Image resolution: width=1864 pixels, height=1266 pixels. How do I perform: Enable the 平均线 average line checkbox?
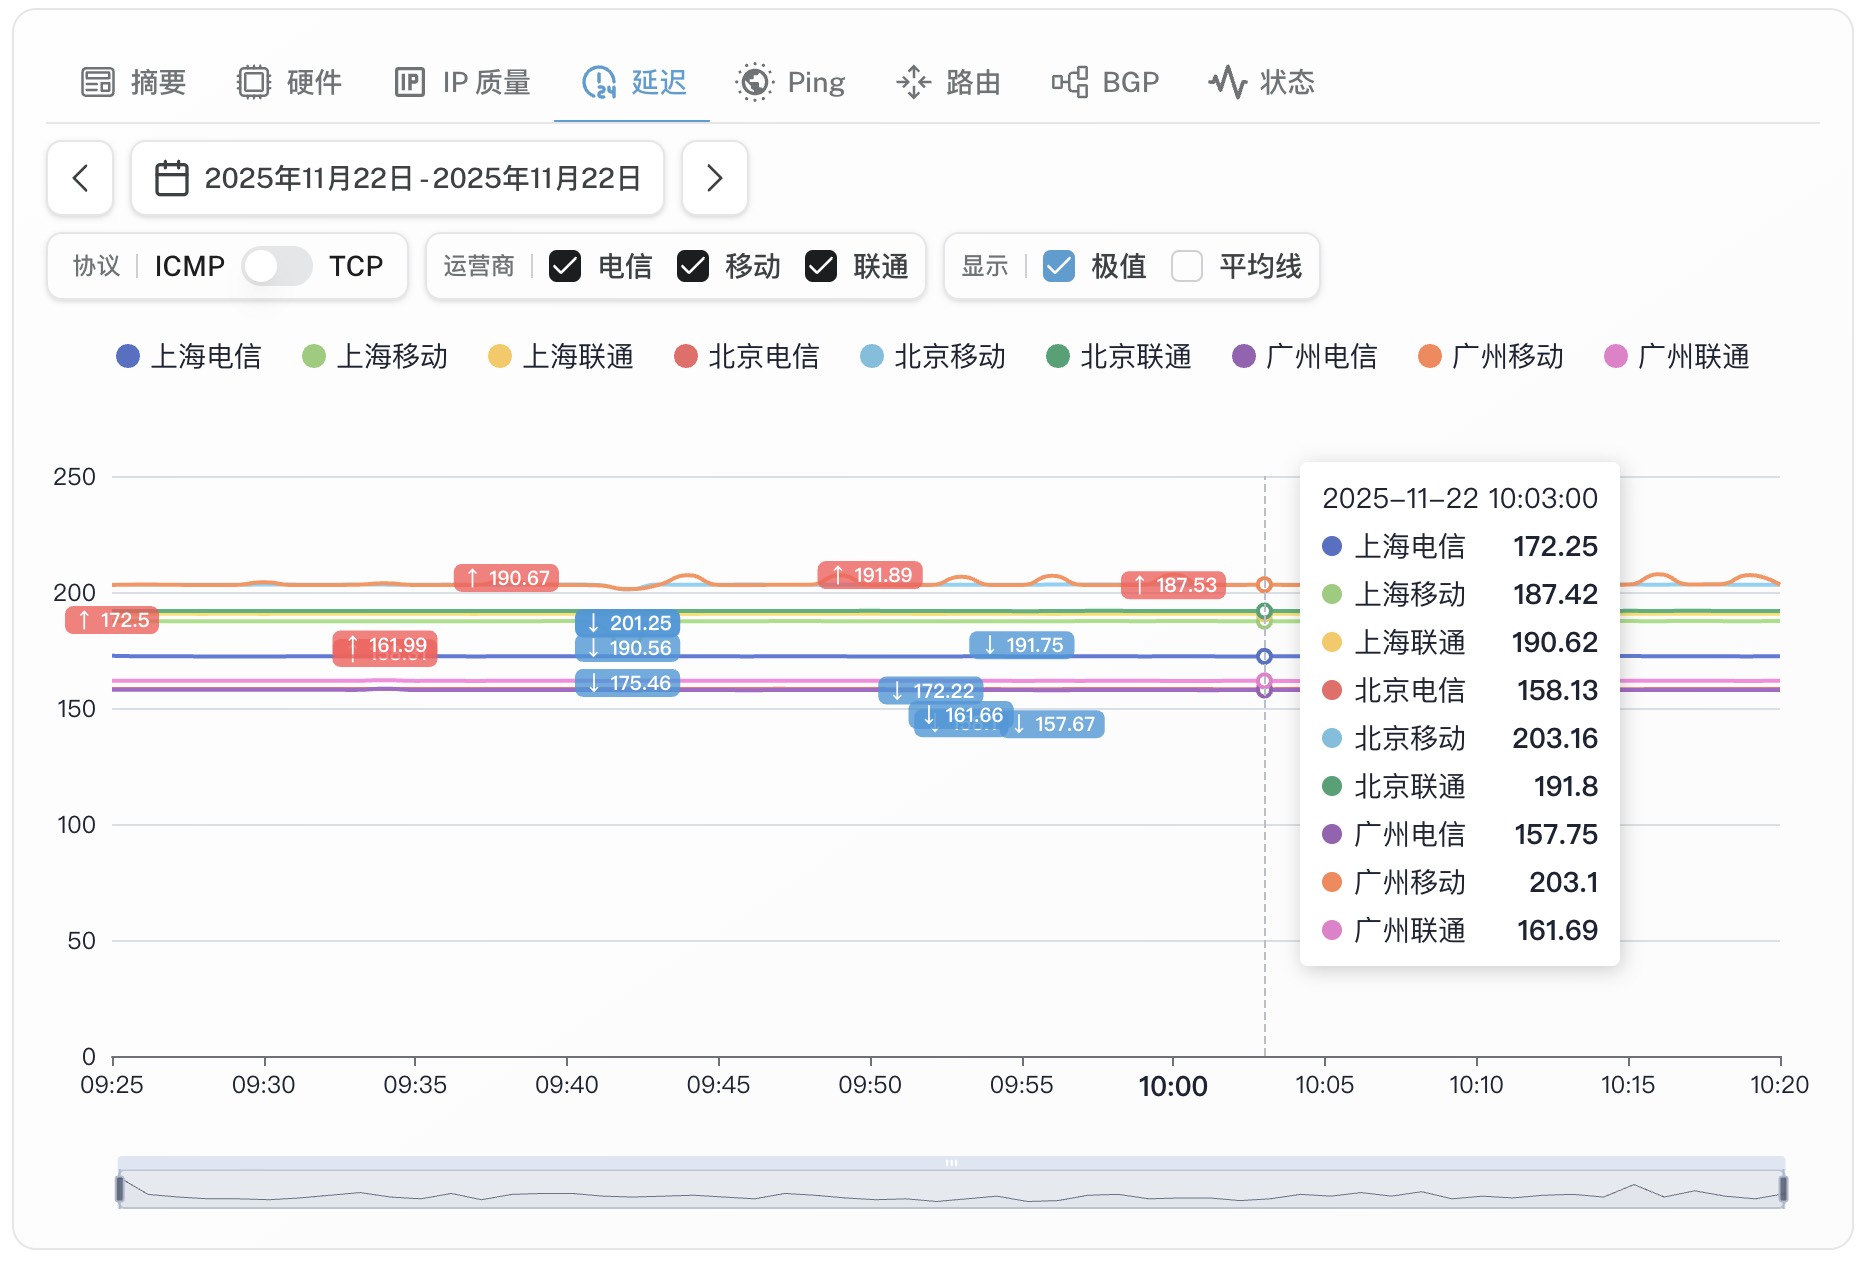click(1187, 266)
